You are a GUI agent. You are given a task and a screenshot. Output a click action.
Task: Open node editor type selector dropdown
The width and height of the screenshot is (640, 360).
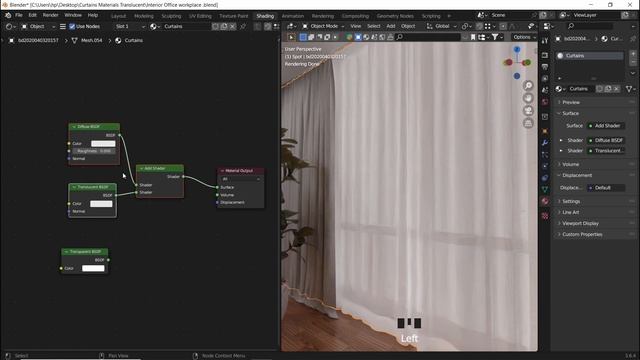point(11,26)
